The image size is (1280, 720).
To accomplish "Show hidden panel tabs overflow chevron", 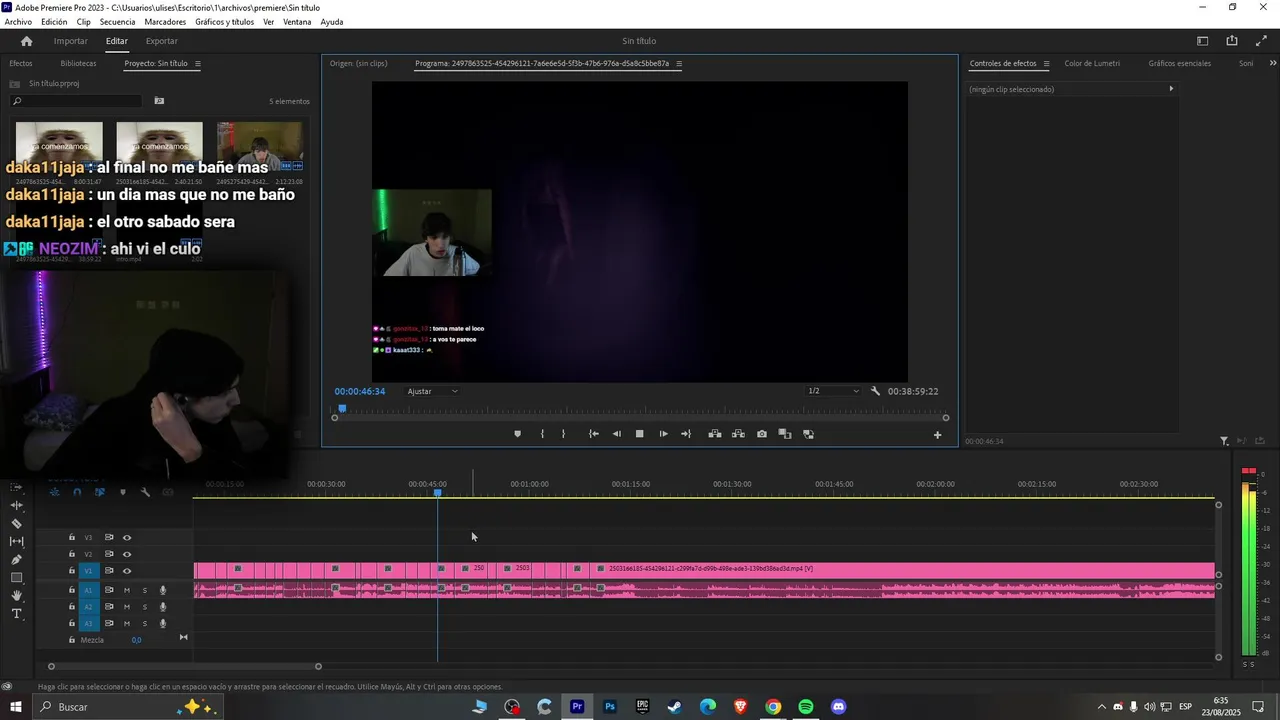I will [x=1271, y=63].
